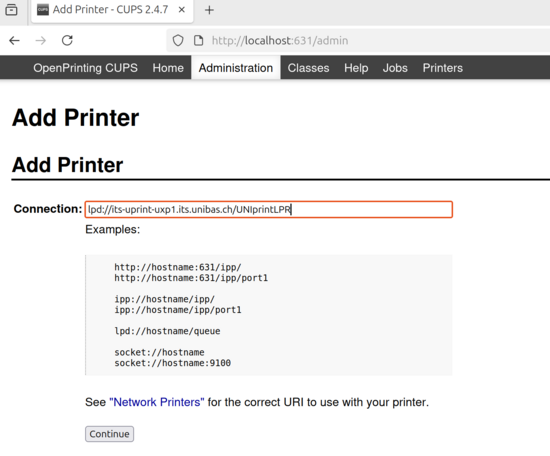Go to the Home menu item

(x=168, y=68)
